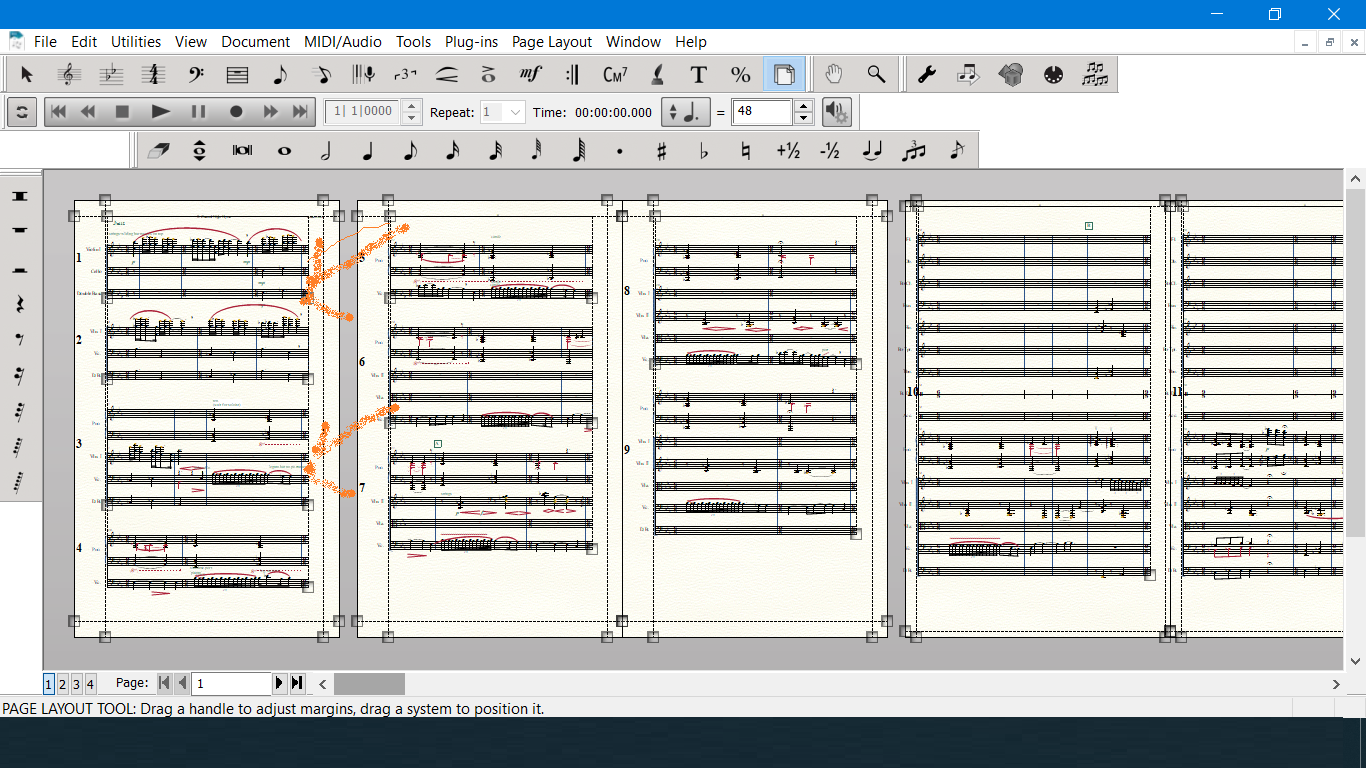Select the Text tool
The height and width of the screenshot is (768, 1366).
point(698,75)
